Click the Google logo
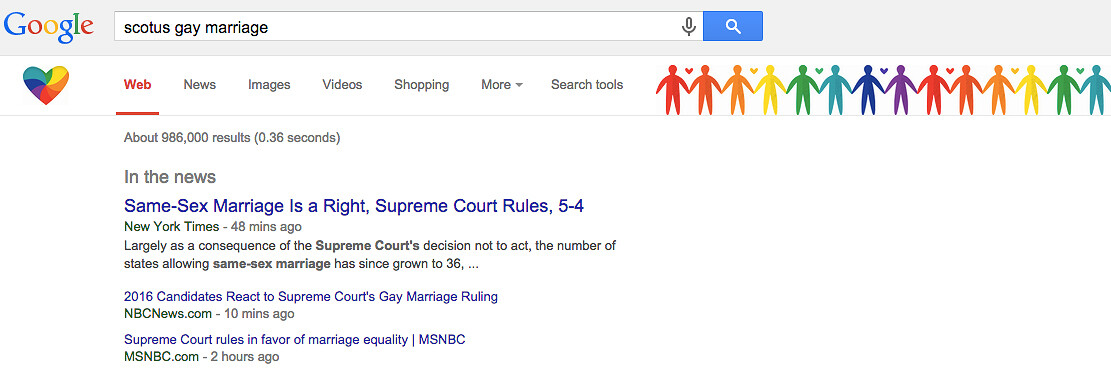Viewport: 1111px width, 368px height. tap(49, 27)
